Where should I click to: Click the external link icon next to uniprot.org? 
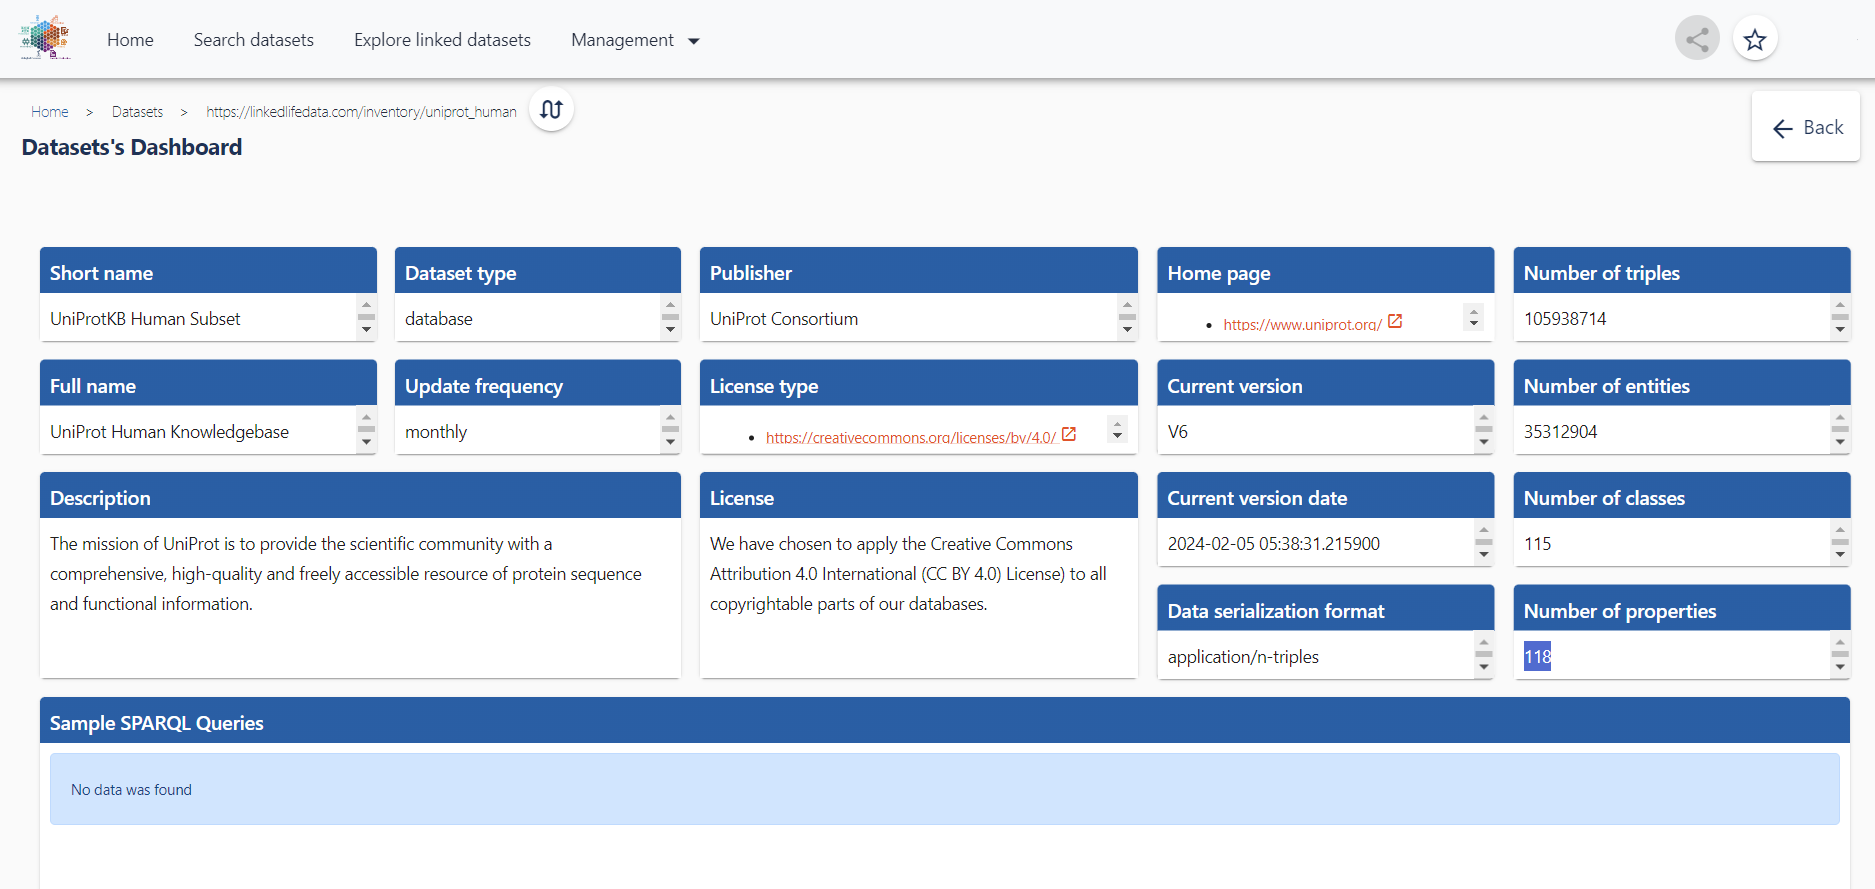point(1395,322)
